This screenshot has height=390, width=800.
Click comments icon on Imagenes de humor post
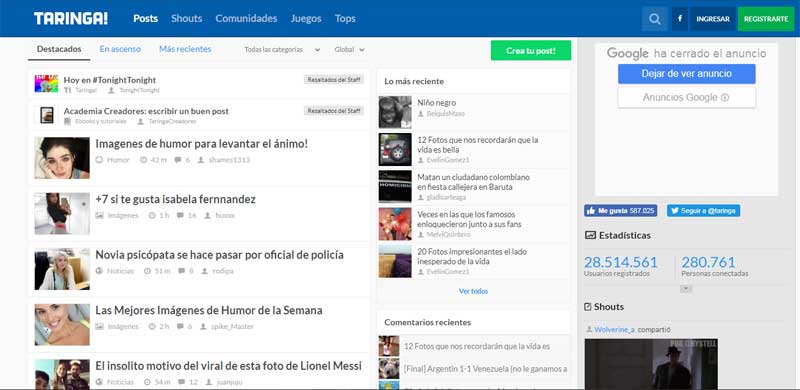[178, 160]
